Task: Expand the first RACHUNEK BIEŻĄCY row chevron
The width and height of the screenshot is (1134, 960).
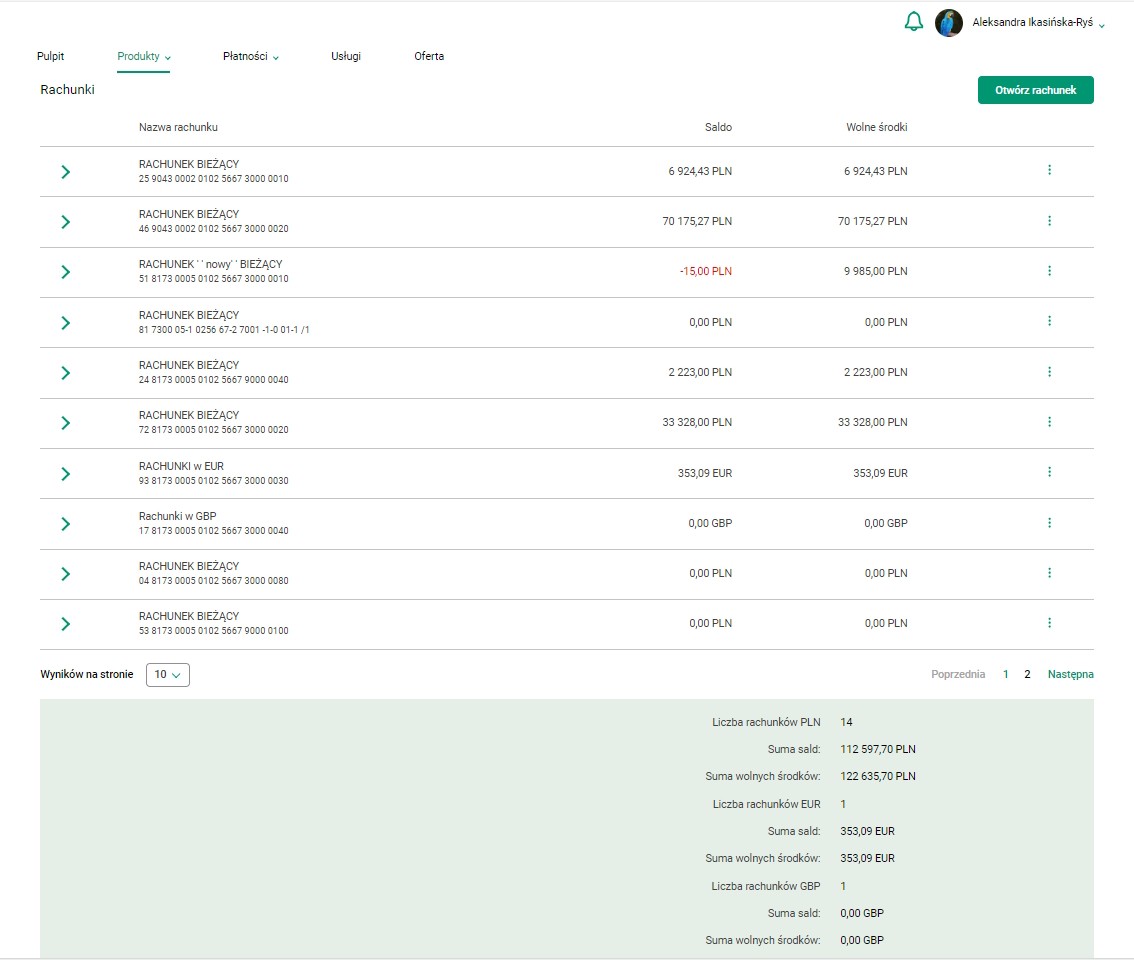Action: click(x=65, y=172)
